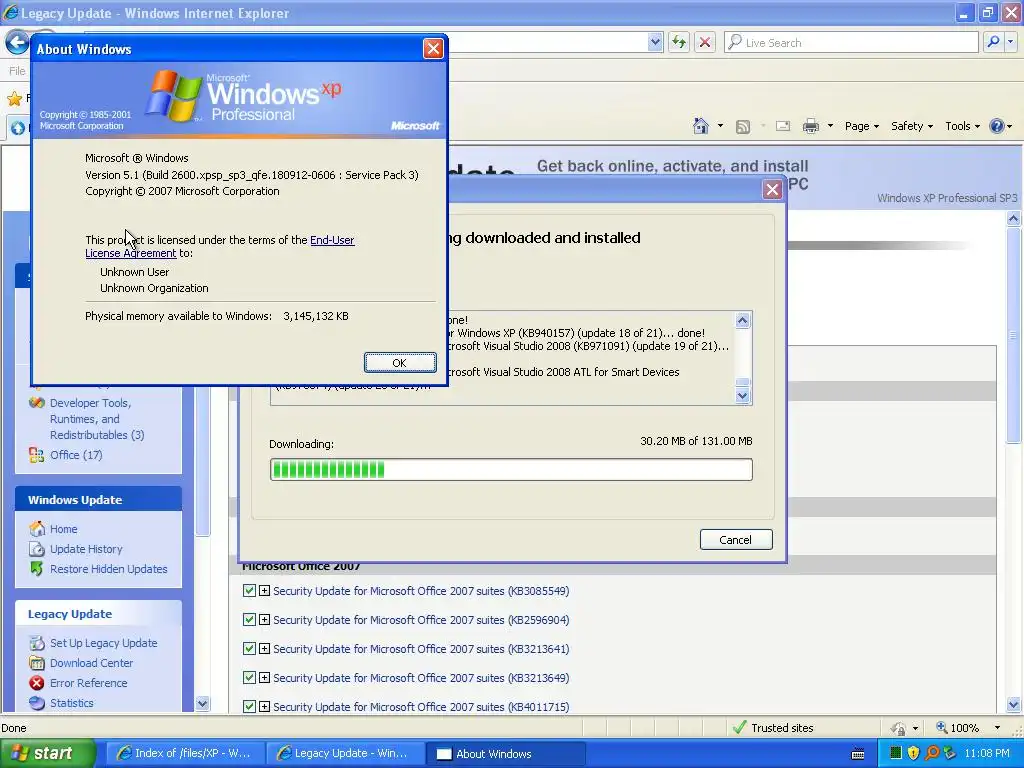Uncheck Office 2007 update KB2596904

(249, 619)
